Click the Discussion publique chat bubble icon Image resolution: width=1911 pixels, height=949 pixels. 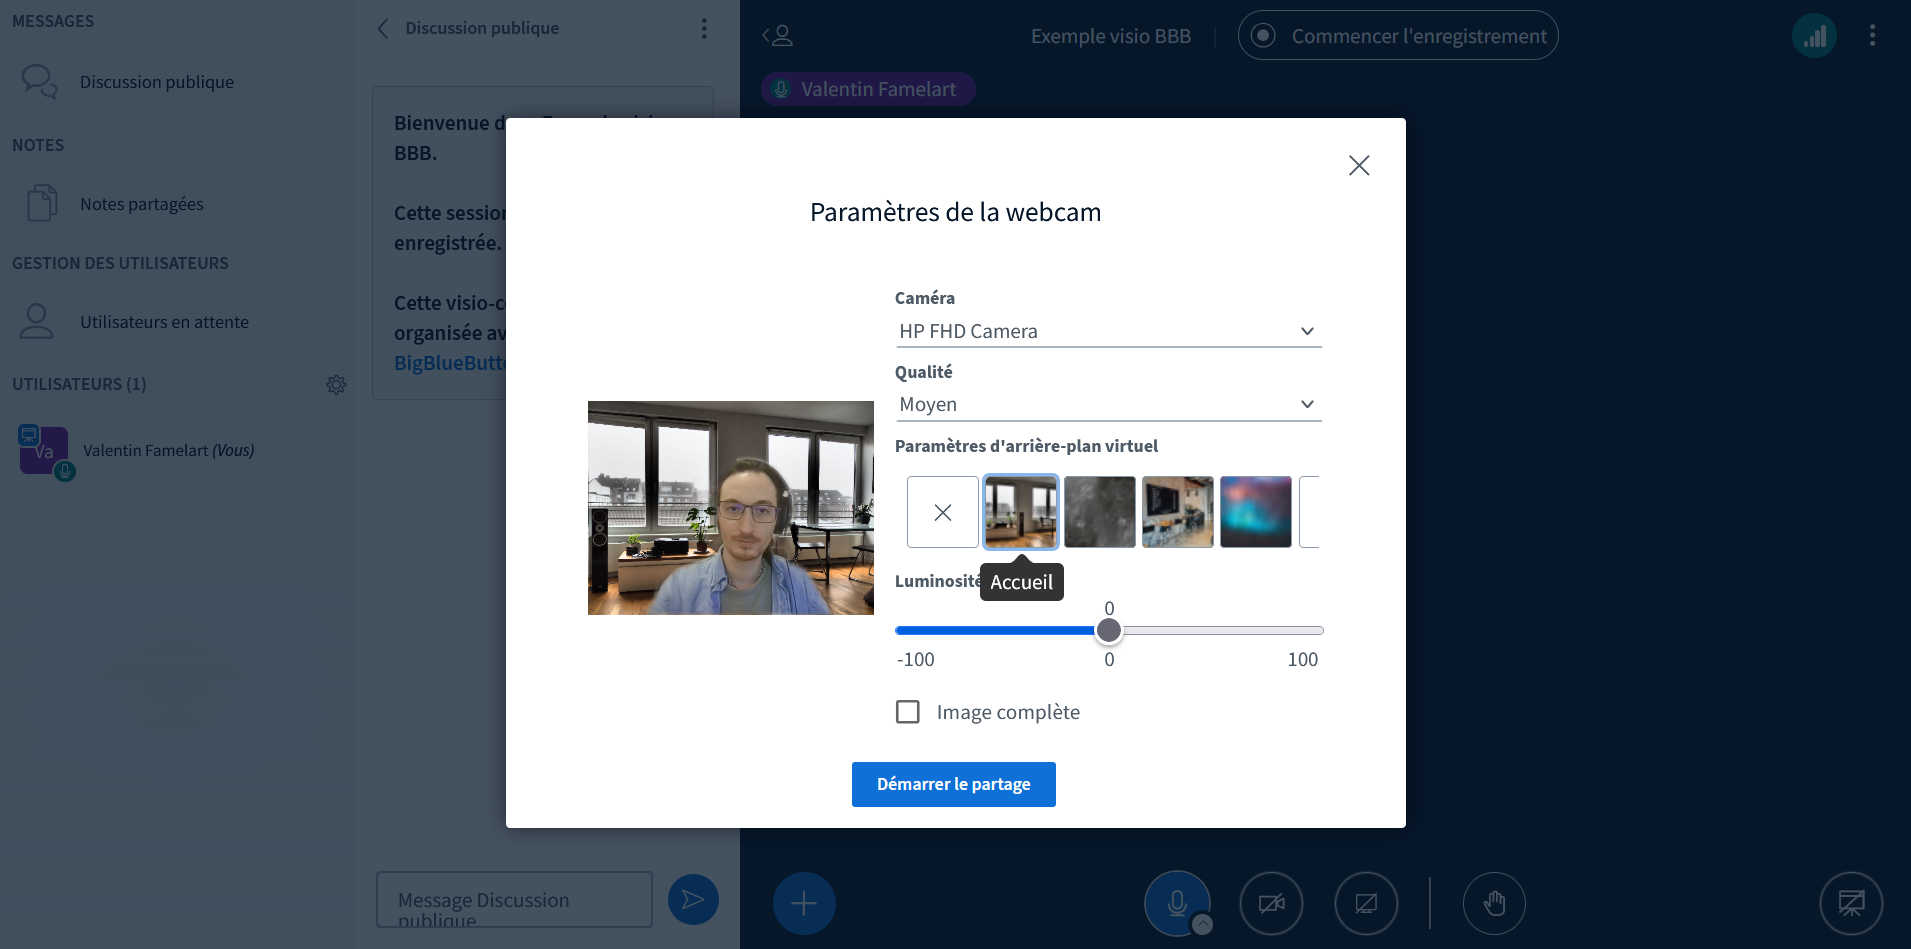pyautogui.click(x=40, y=81)
